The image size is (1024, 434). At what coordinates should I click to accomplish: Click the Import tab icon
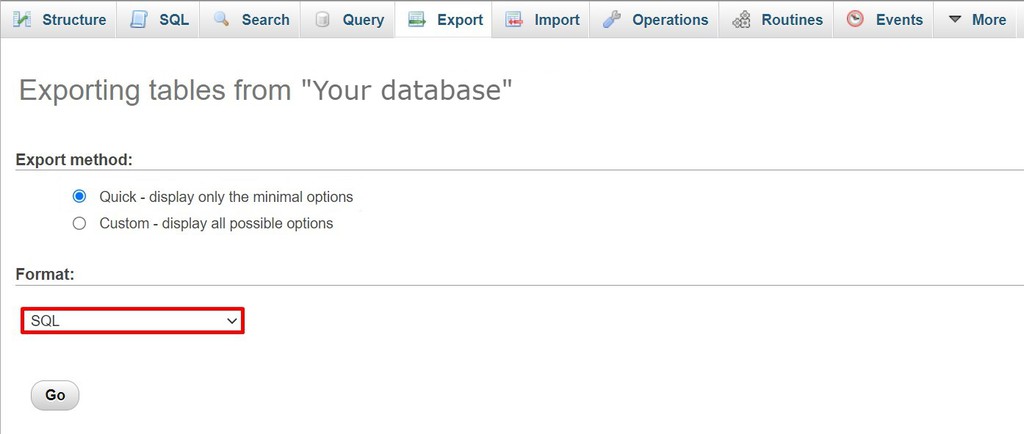coord(514,19)
